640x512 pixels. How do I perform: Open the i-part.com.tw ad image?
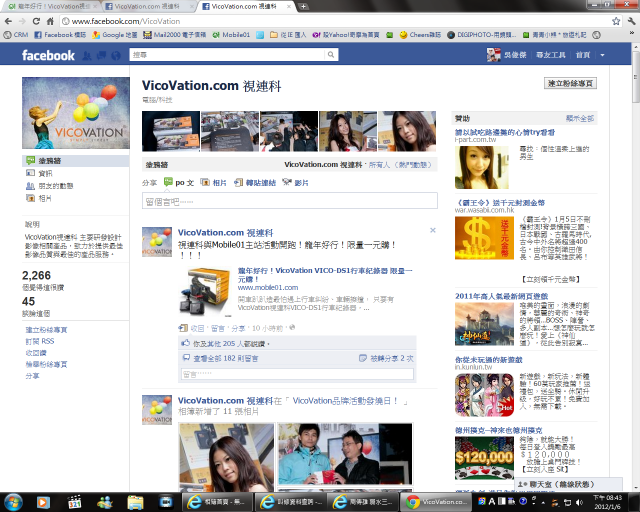(482, 167)
